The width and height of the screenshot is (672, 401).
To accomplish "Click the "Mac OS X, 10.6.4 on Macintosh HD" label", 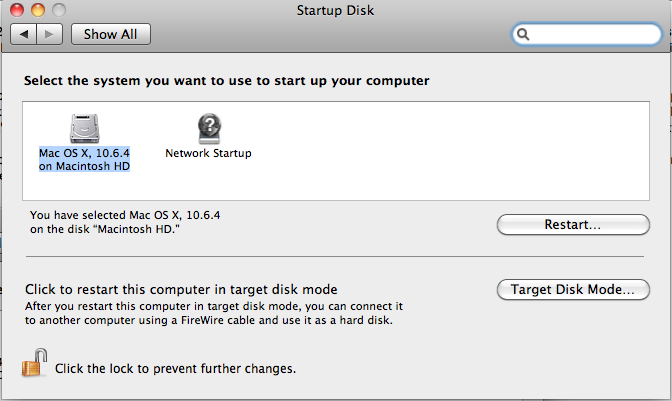I will pos(85,159).
